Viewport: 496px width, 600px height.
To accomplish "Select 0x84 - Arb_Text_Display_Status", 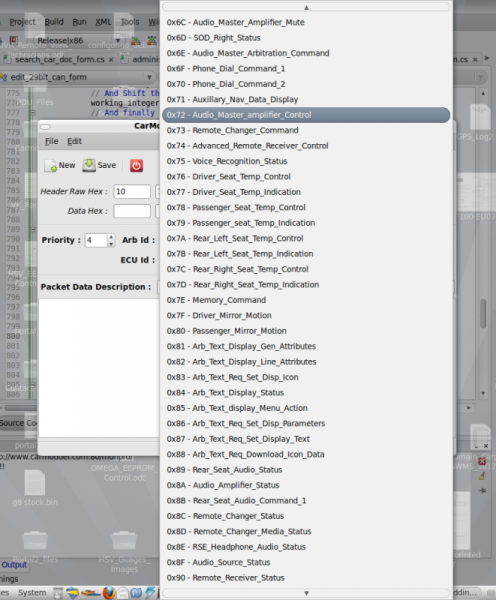I will tap(306, 393).
